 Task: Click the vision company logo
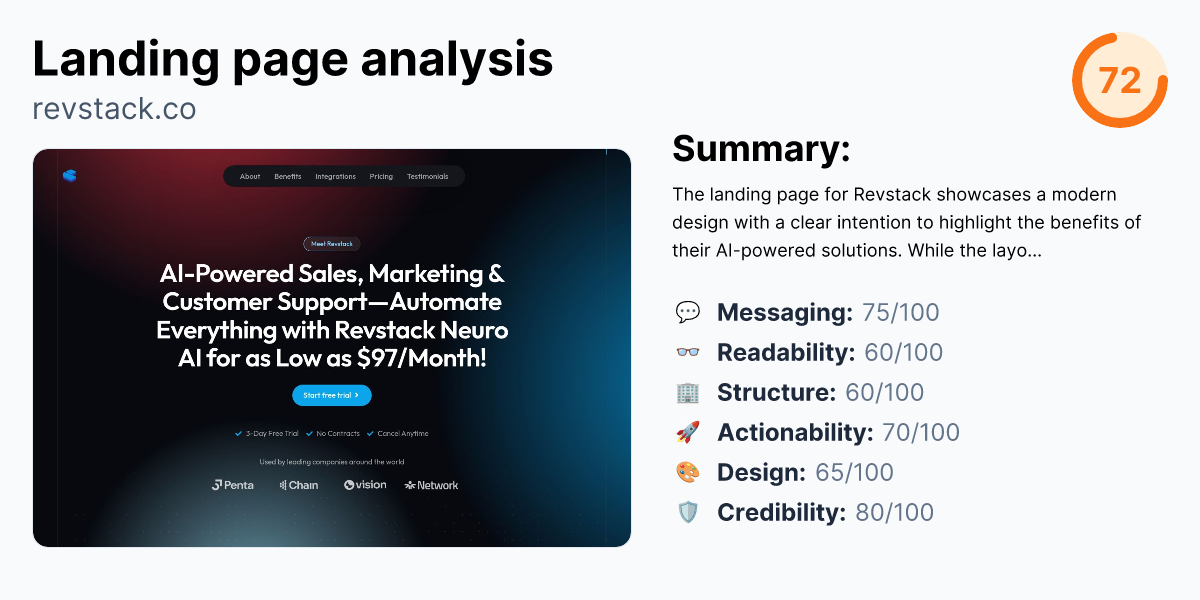364,484
